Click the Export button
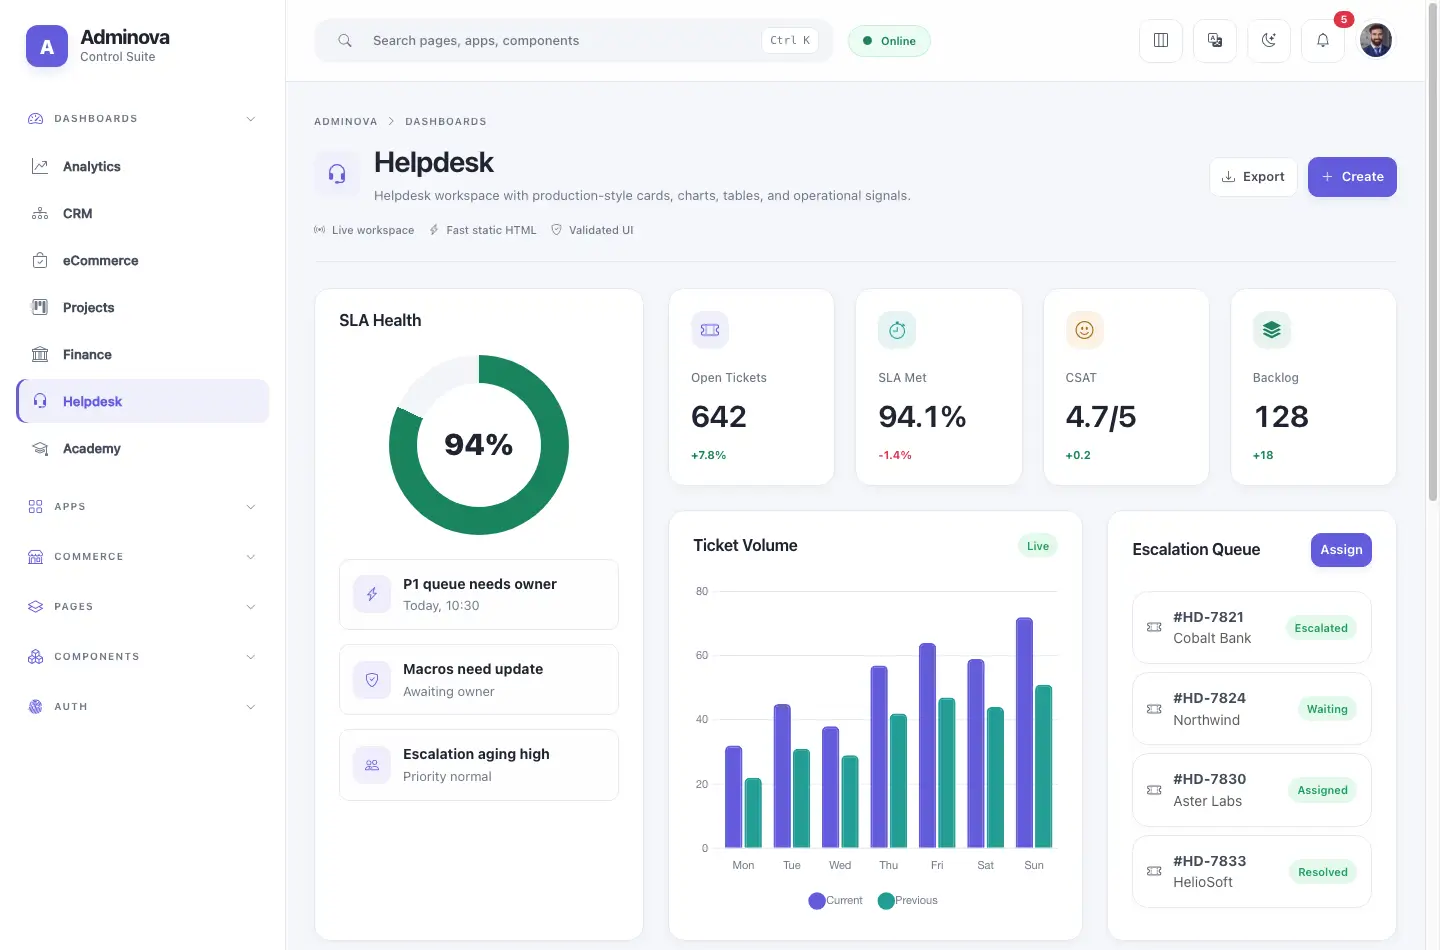The image size is (1440, 950). pyautogui.click(x=1253, y=177)
